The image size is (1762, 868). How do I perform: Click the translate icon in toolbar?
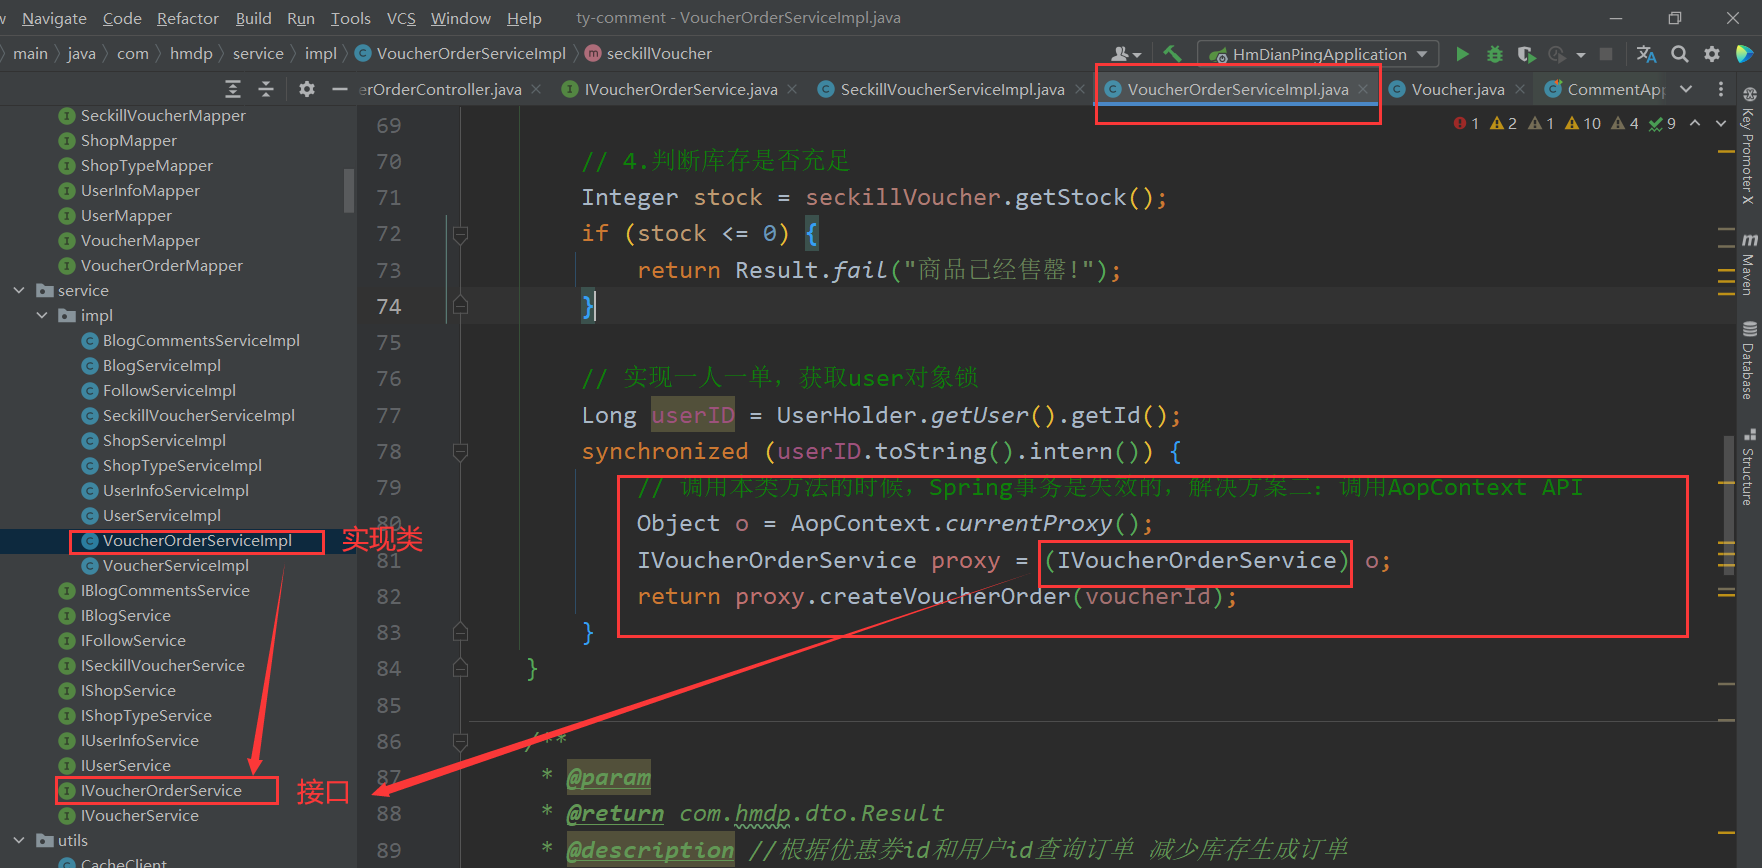[x=1646, y=54]
